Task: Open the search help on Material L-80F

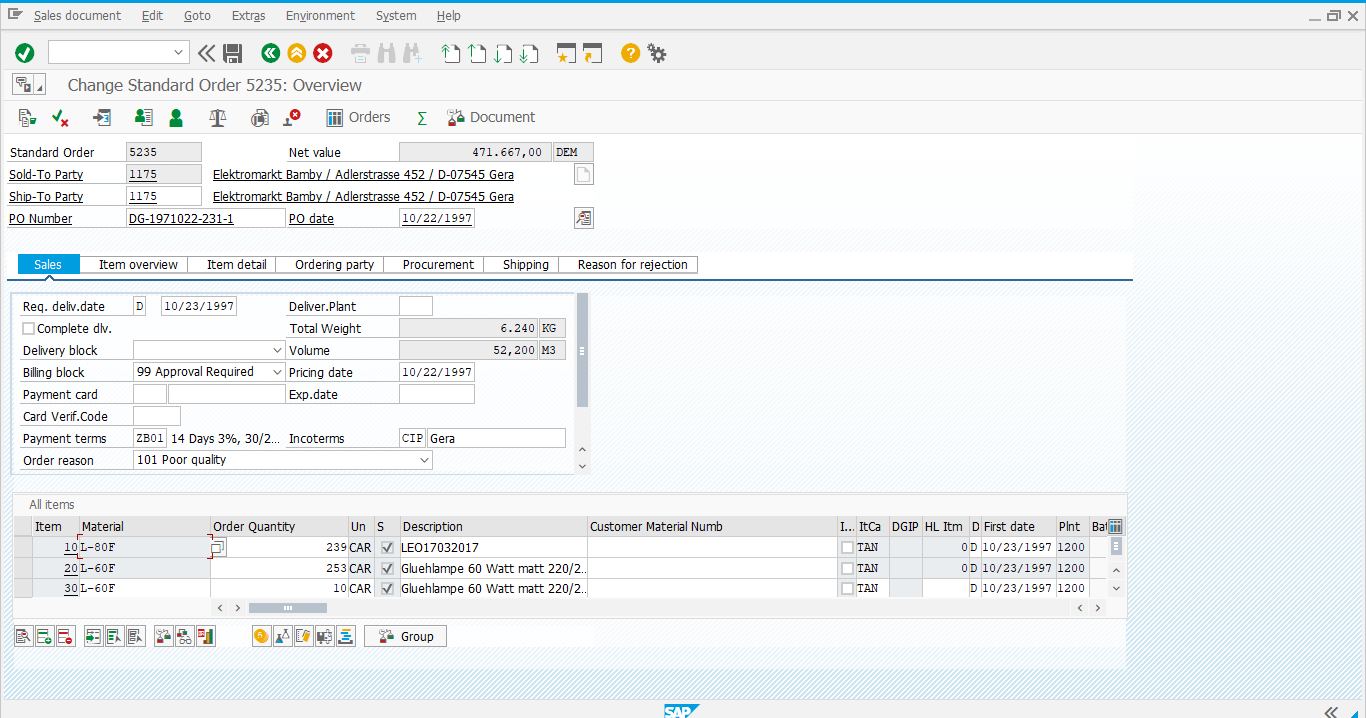Action: point(219,547)
